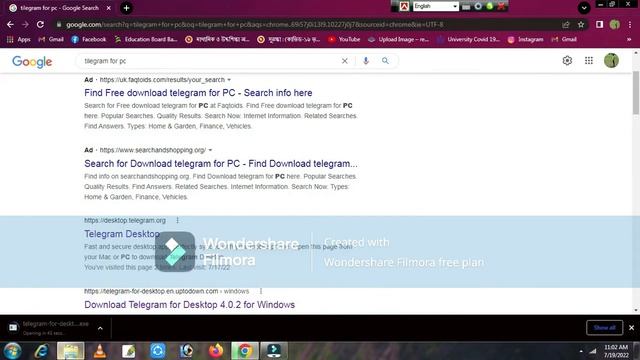Open Instagram bookmark

coord(525,40)
